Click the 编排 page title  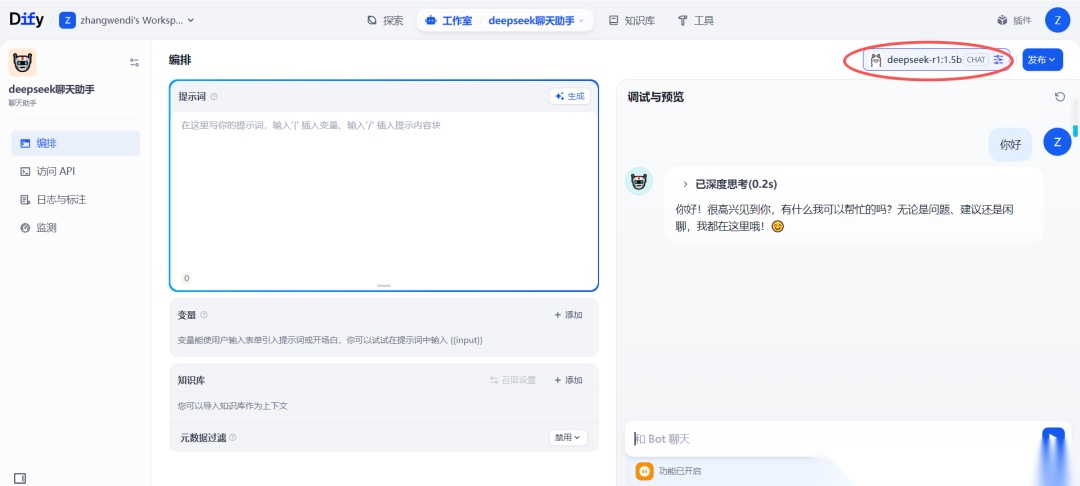tap(180, 60)
